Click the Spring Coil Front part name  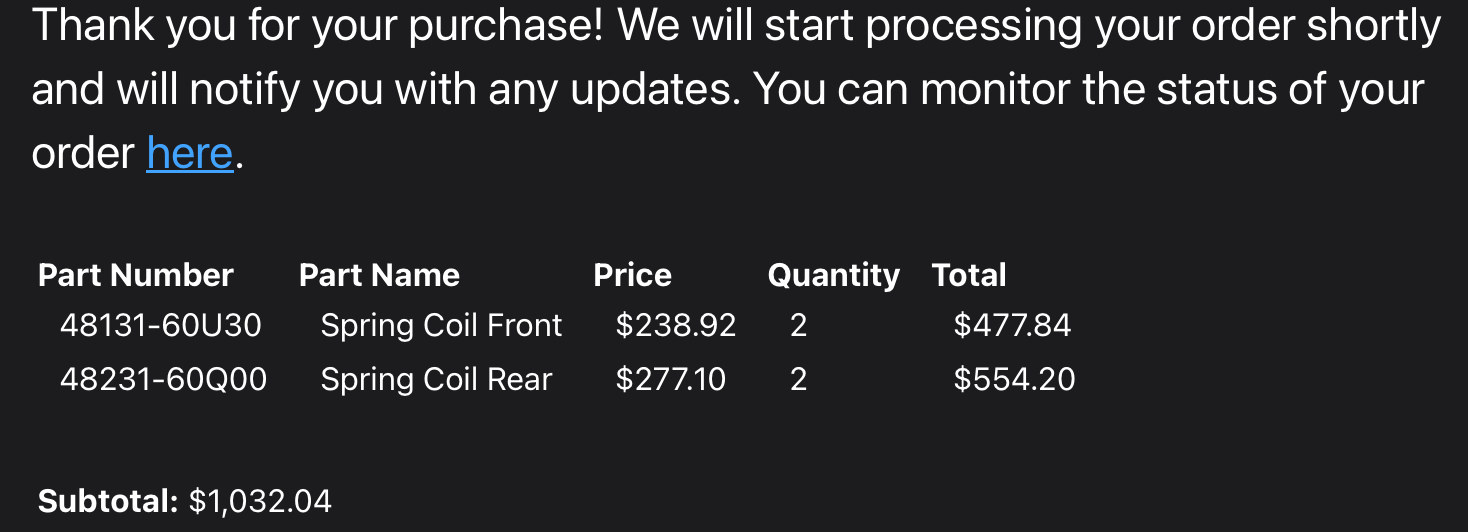pyautogui.click(x=441, y=325)
